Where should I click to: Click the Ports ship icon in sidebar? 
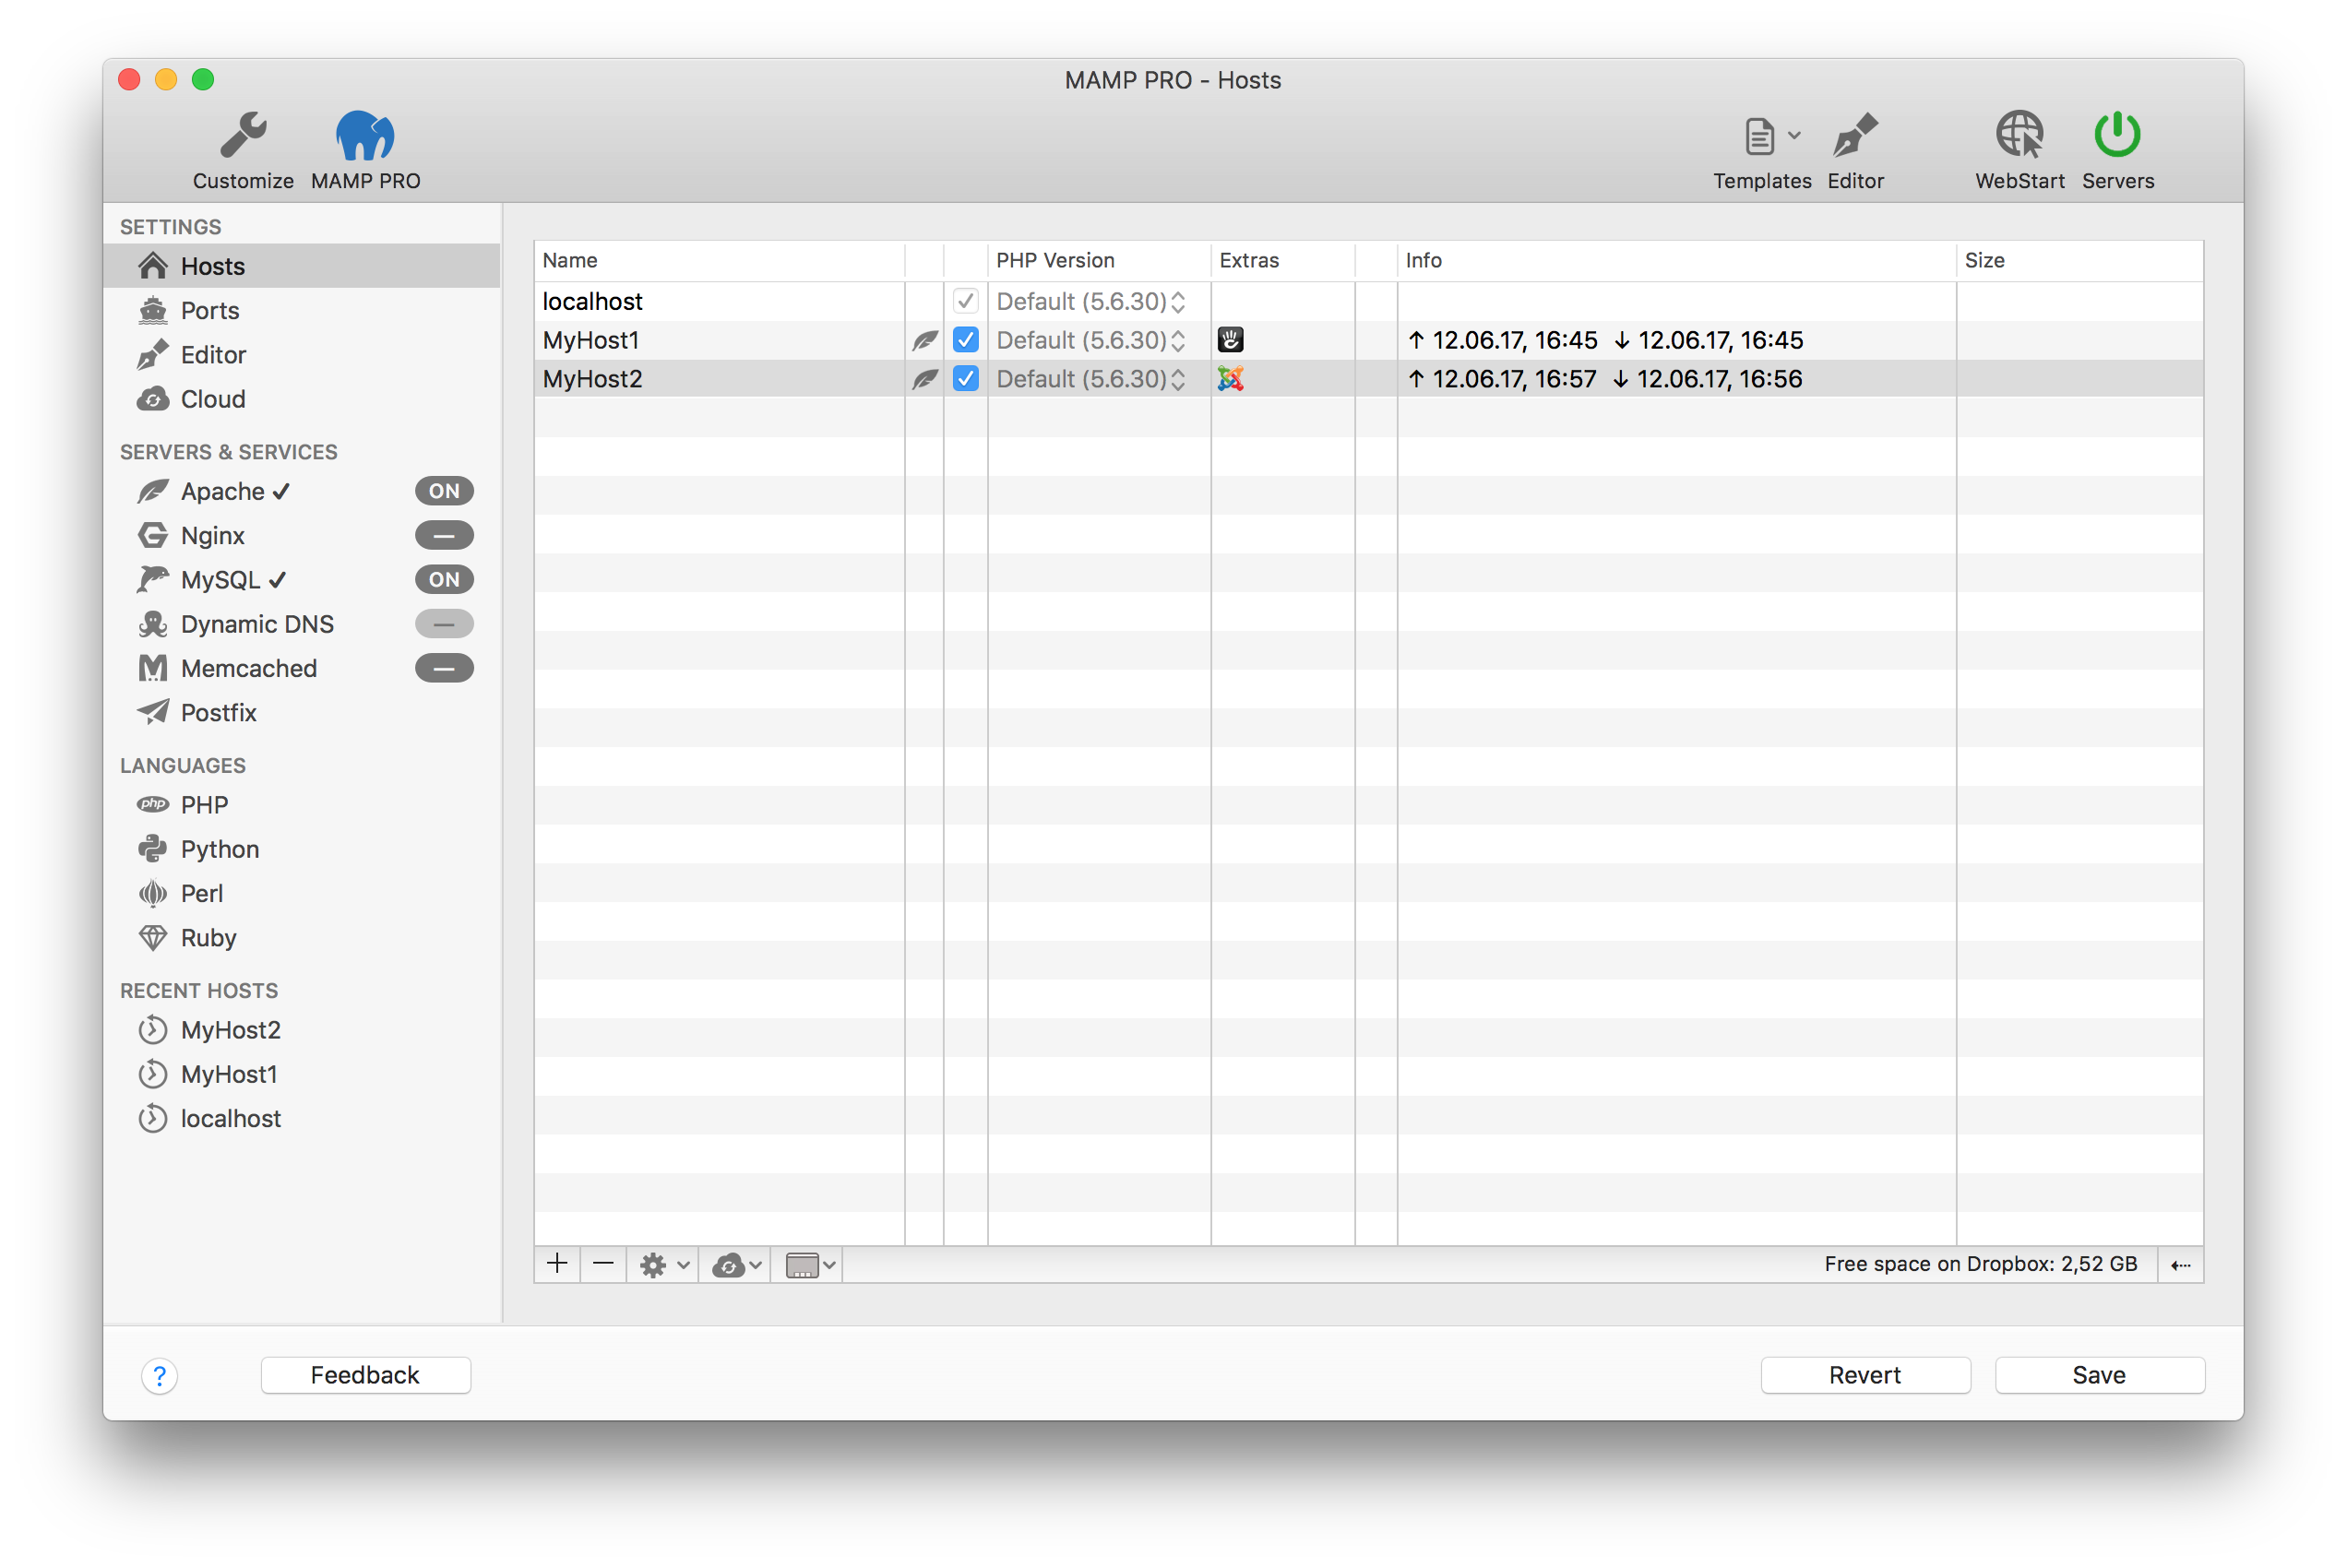152,310
